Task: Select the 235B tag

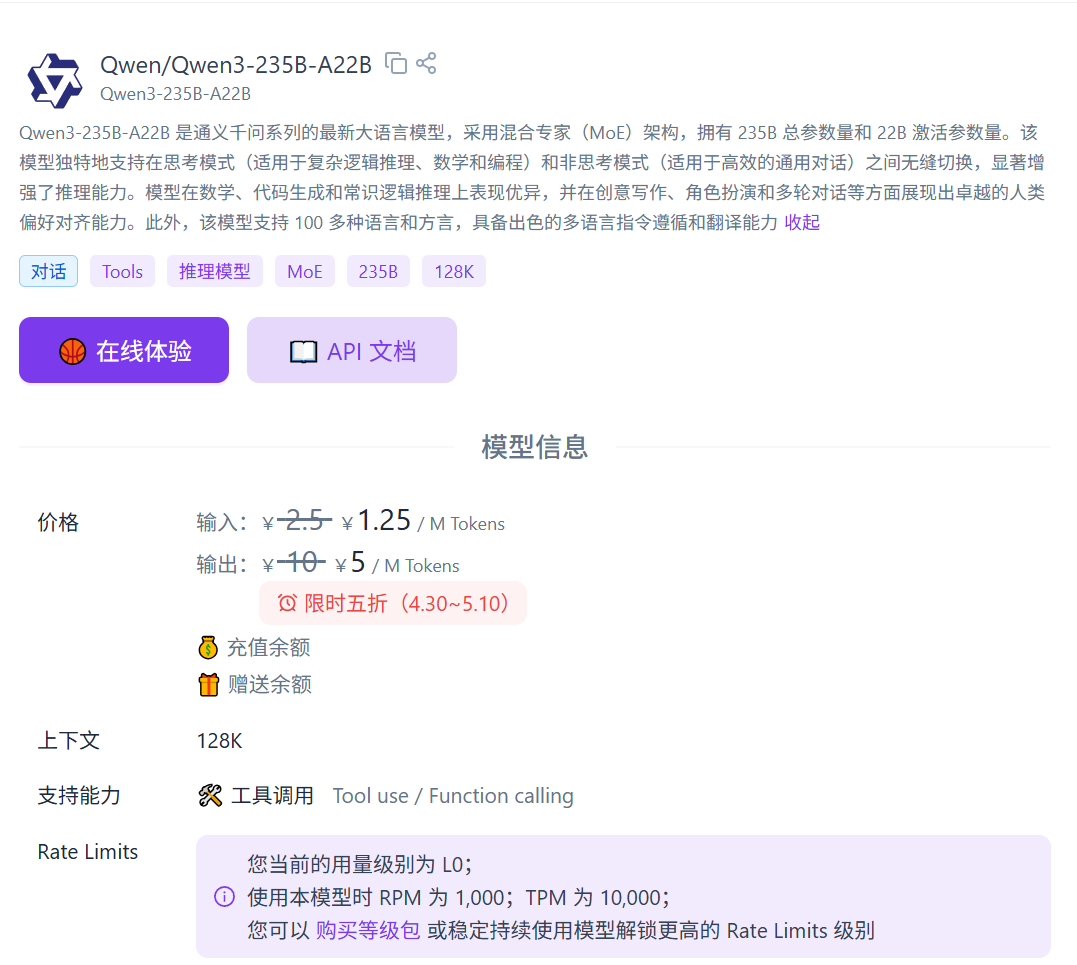Action: click(x=378, y=271)
